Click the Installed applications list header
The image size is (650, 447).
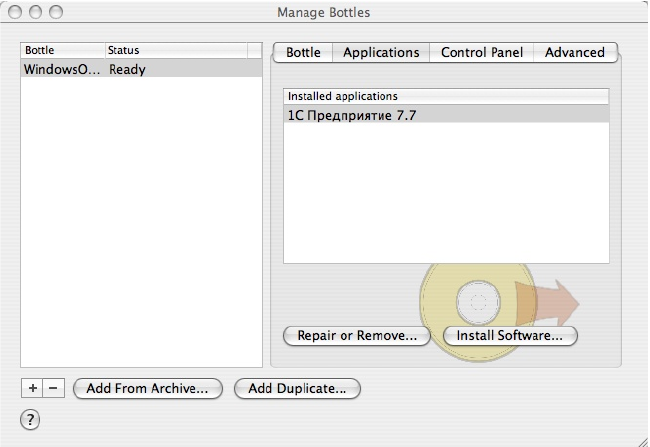tap(446, 96)
